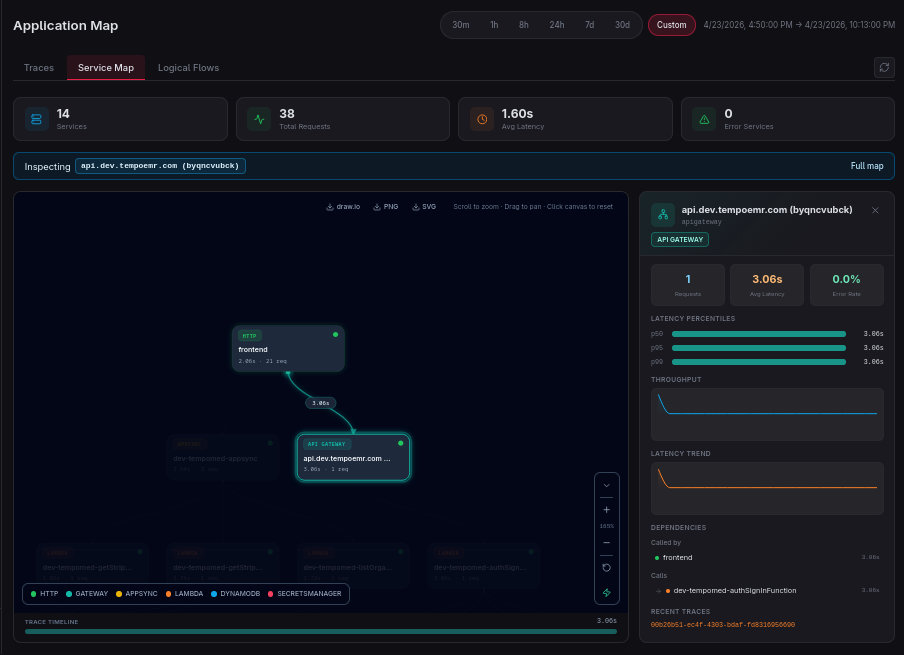Click the Requests stat card

[688, 285]
